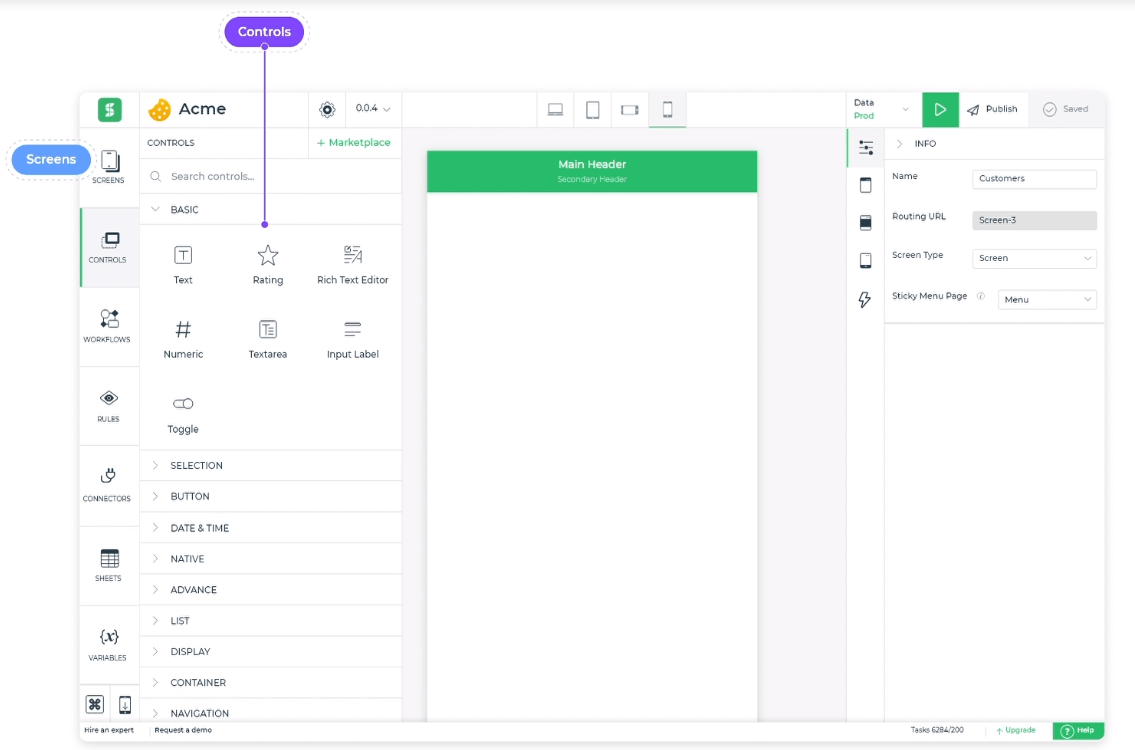Open the Rules eye icon panel
The width and height of the screenshot is (1135, 750).
coord(109,405)
